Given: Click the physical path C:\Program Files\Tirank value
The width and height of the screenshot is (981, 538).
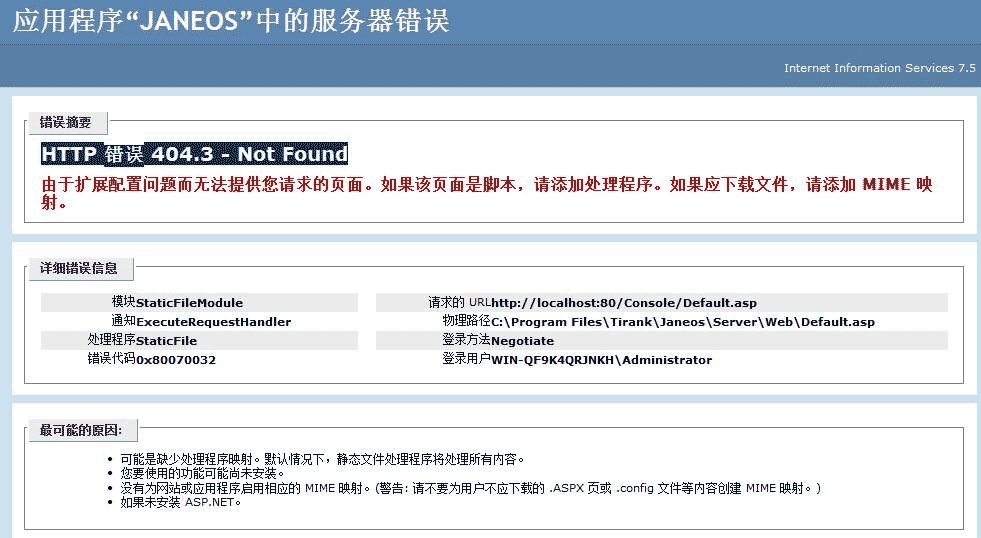Looking at the screenshot, I should pyautogui.click(x=683, y=322).
